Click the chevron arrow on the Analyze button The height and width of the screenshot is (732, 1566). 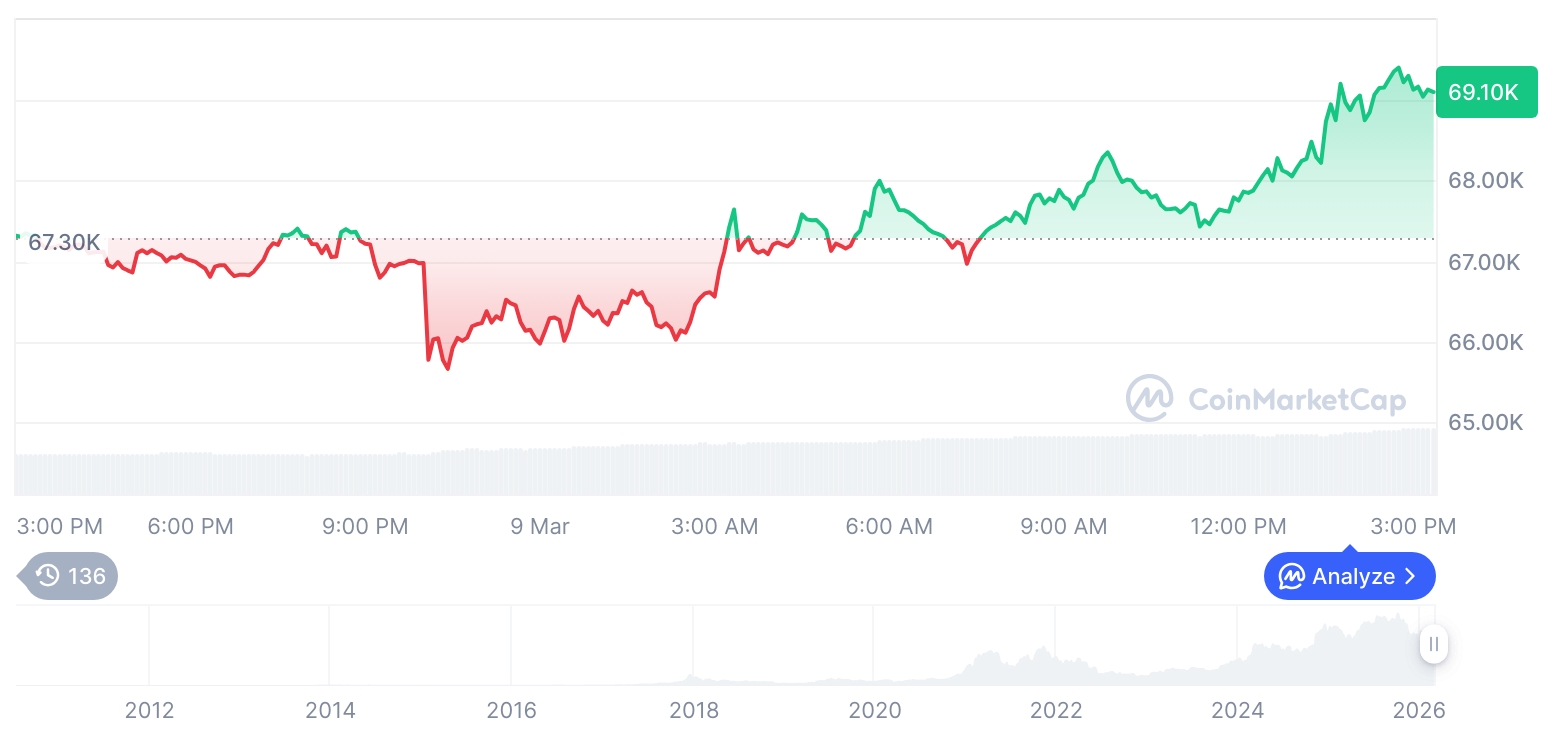pos(1410,577)
